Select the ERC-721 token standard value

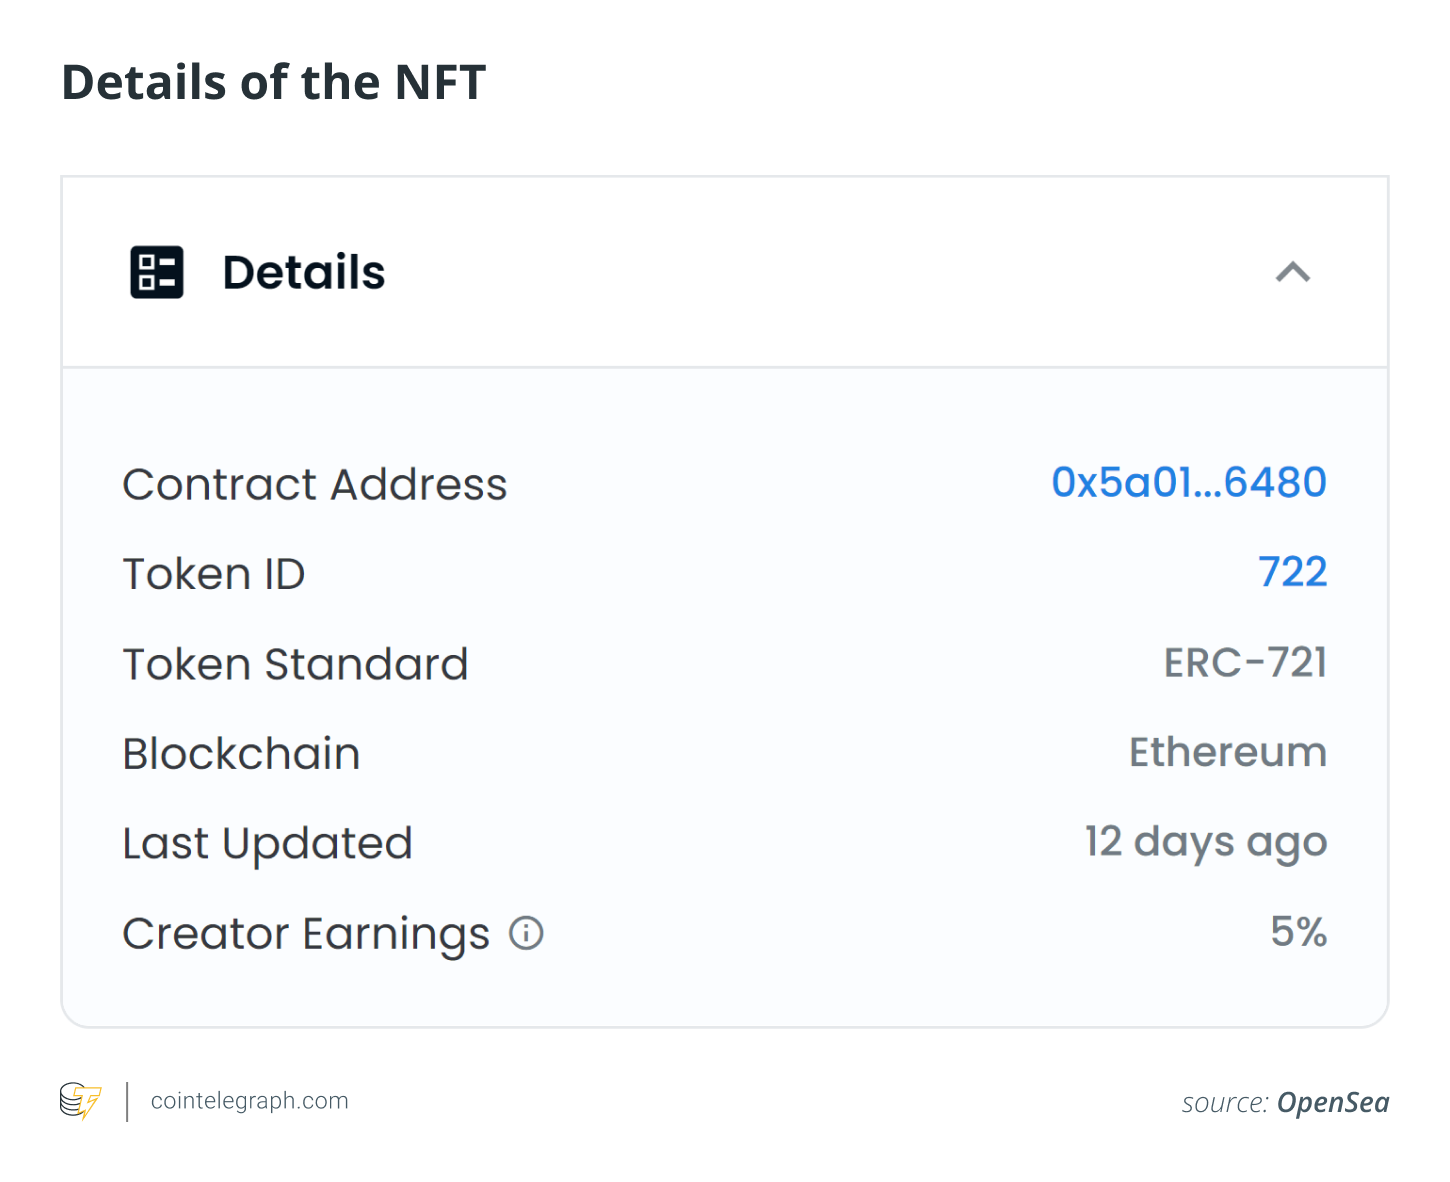pyautogui.click(x=1245, y=663)
